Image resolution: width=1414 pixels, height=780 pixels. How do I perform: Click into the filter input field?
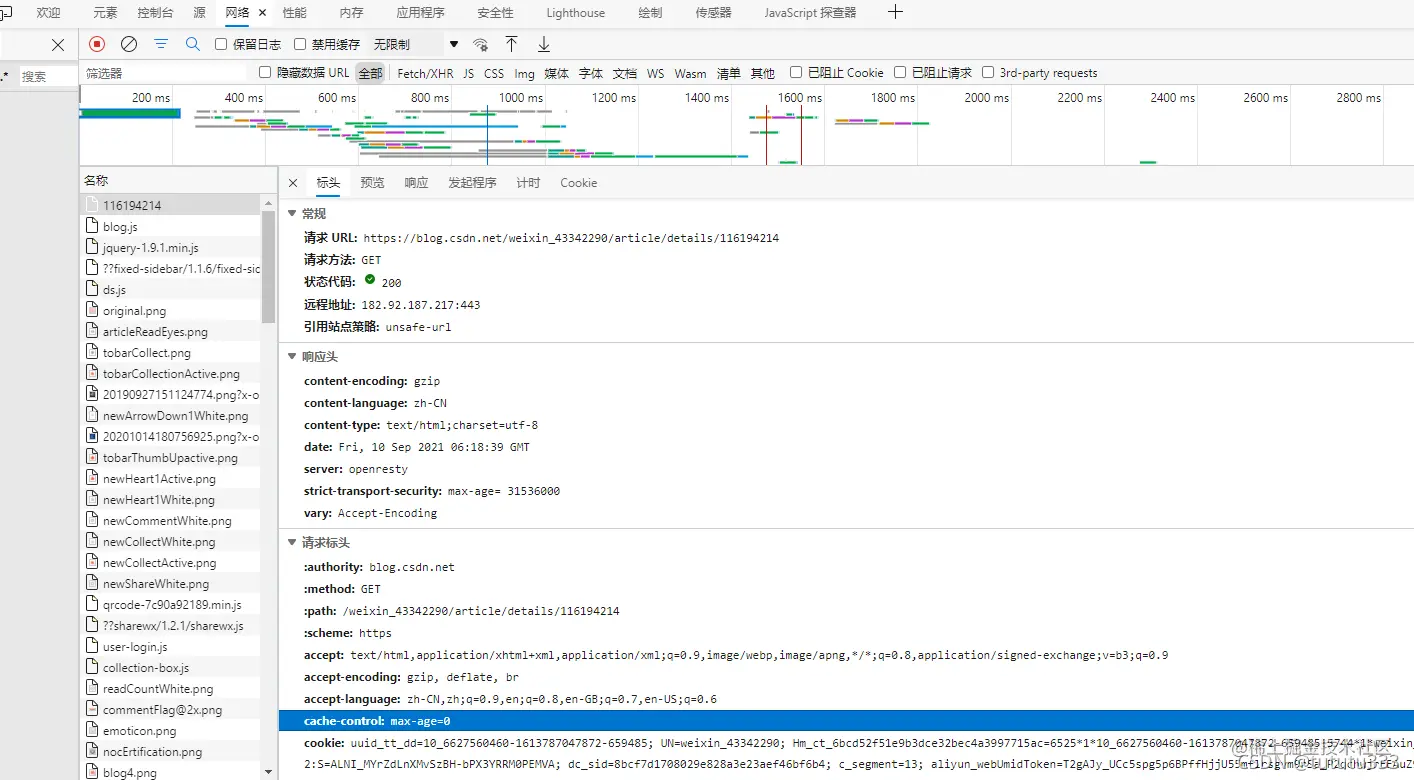(165, 73)
